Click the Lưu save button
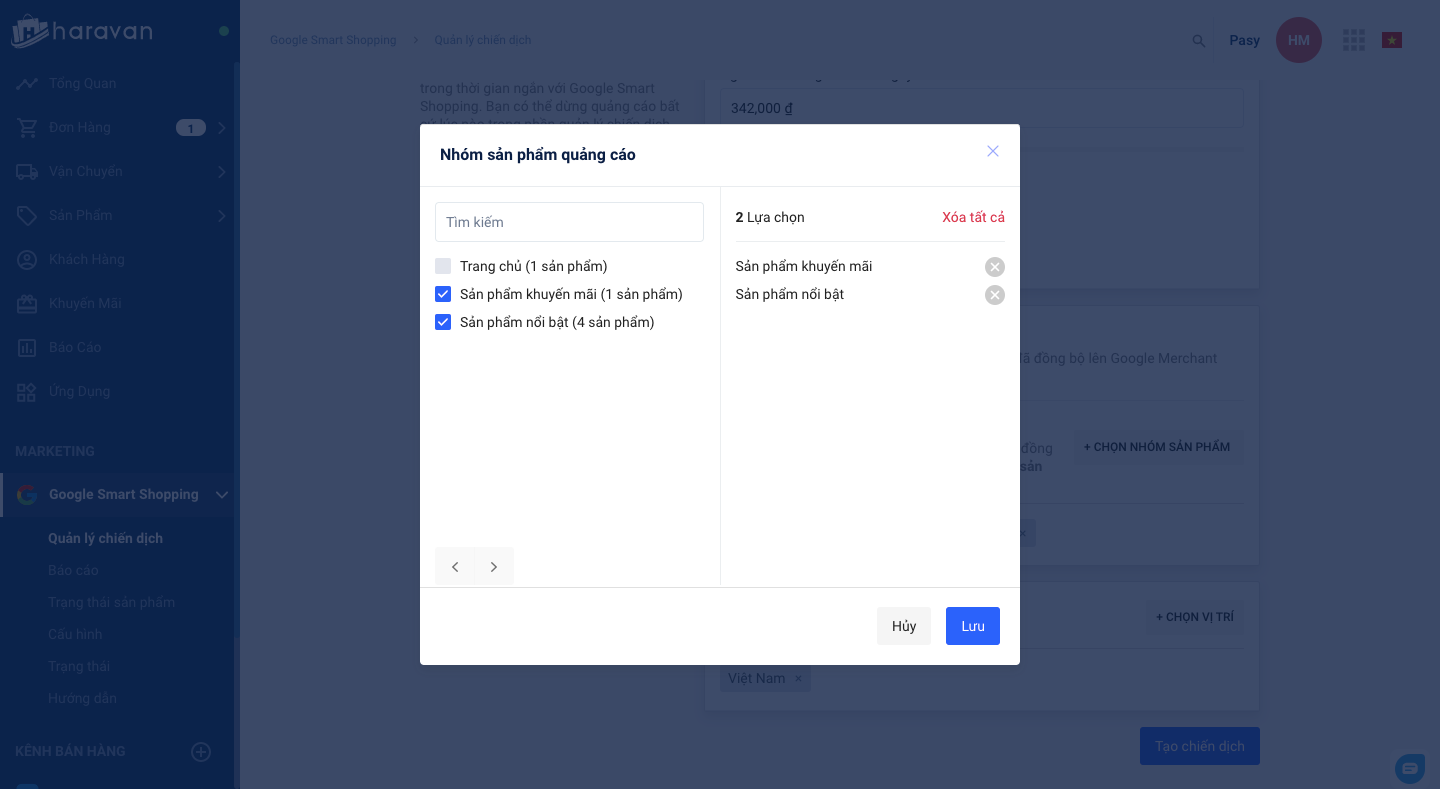 point(972,626)
